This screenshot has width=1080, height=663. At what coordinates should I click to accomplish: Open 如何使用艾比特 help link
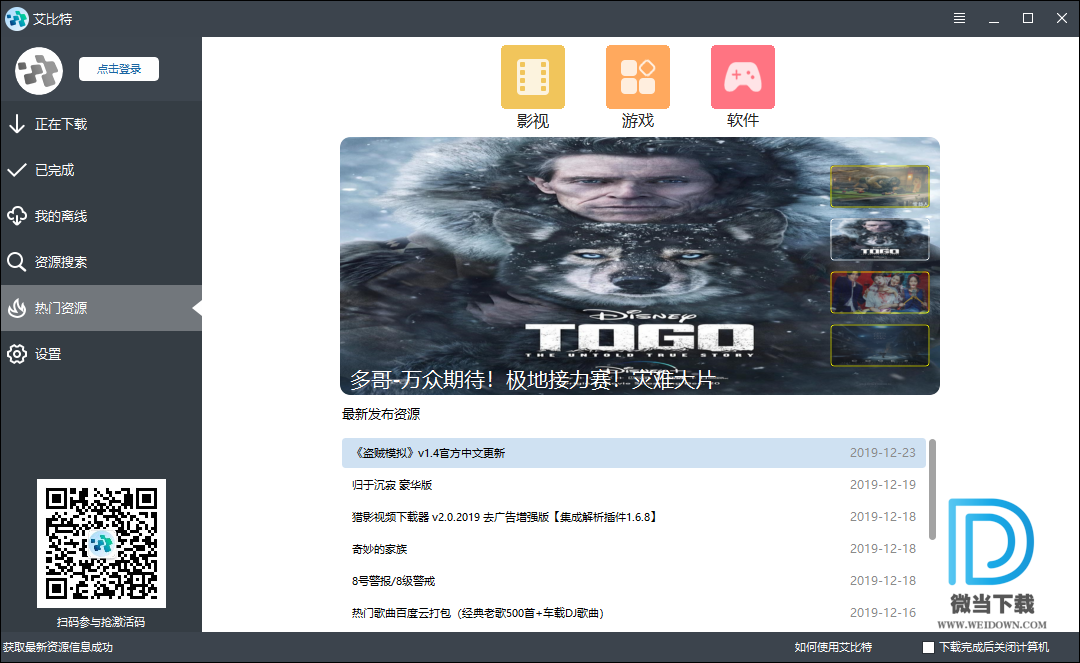833,647
